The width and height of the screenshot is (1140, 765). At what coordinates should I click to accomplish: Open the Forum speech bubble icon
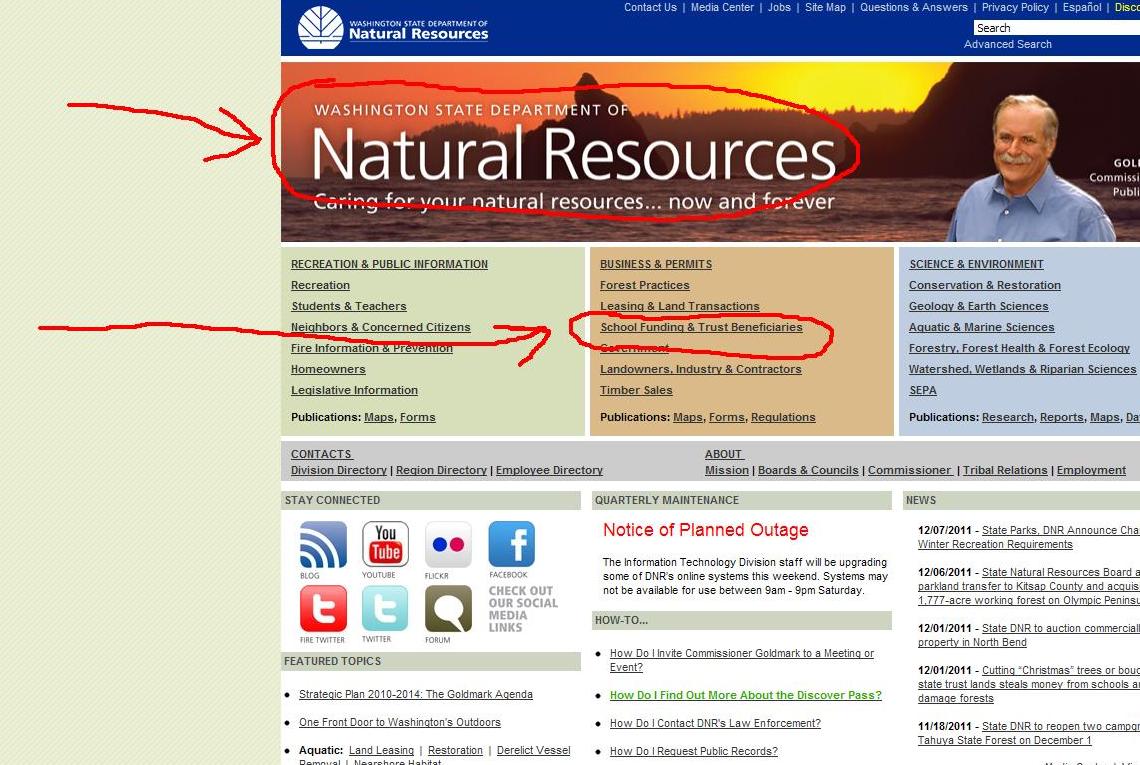pos(448,609)
